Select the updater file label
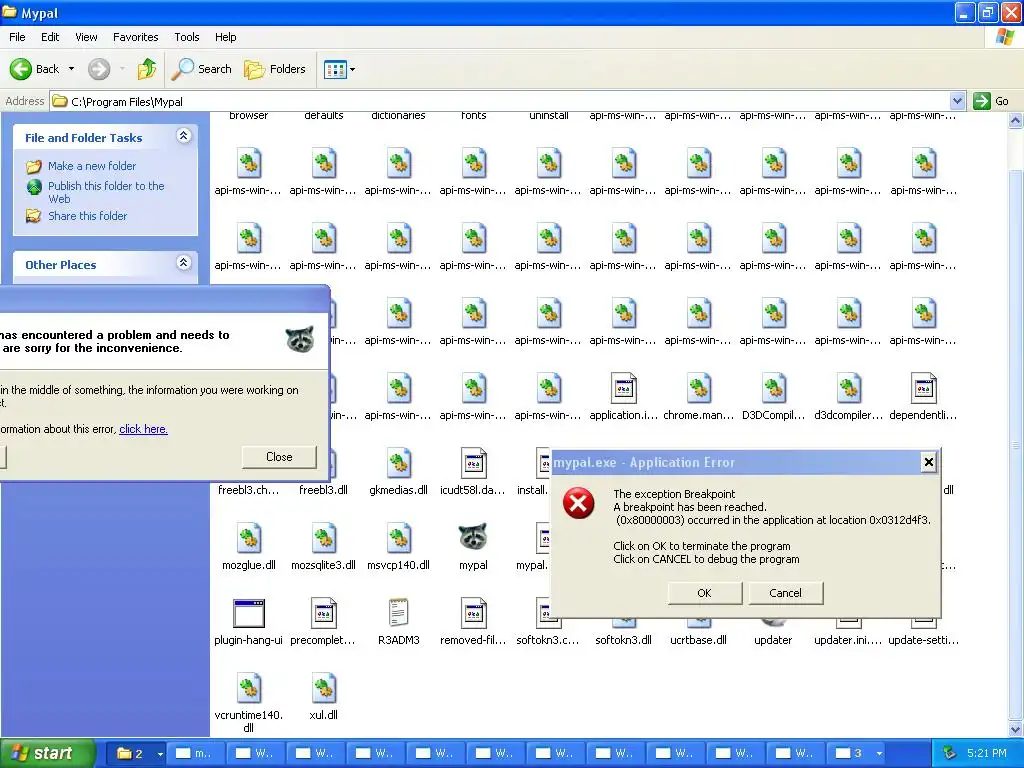The height and width of the screenshot is (768, 1024). point(773,640)
